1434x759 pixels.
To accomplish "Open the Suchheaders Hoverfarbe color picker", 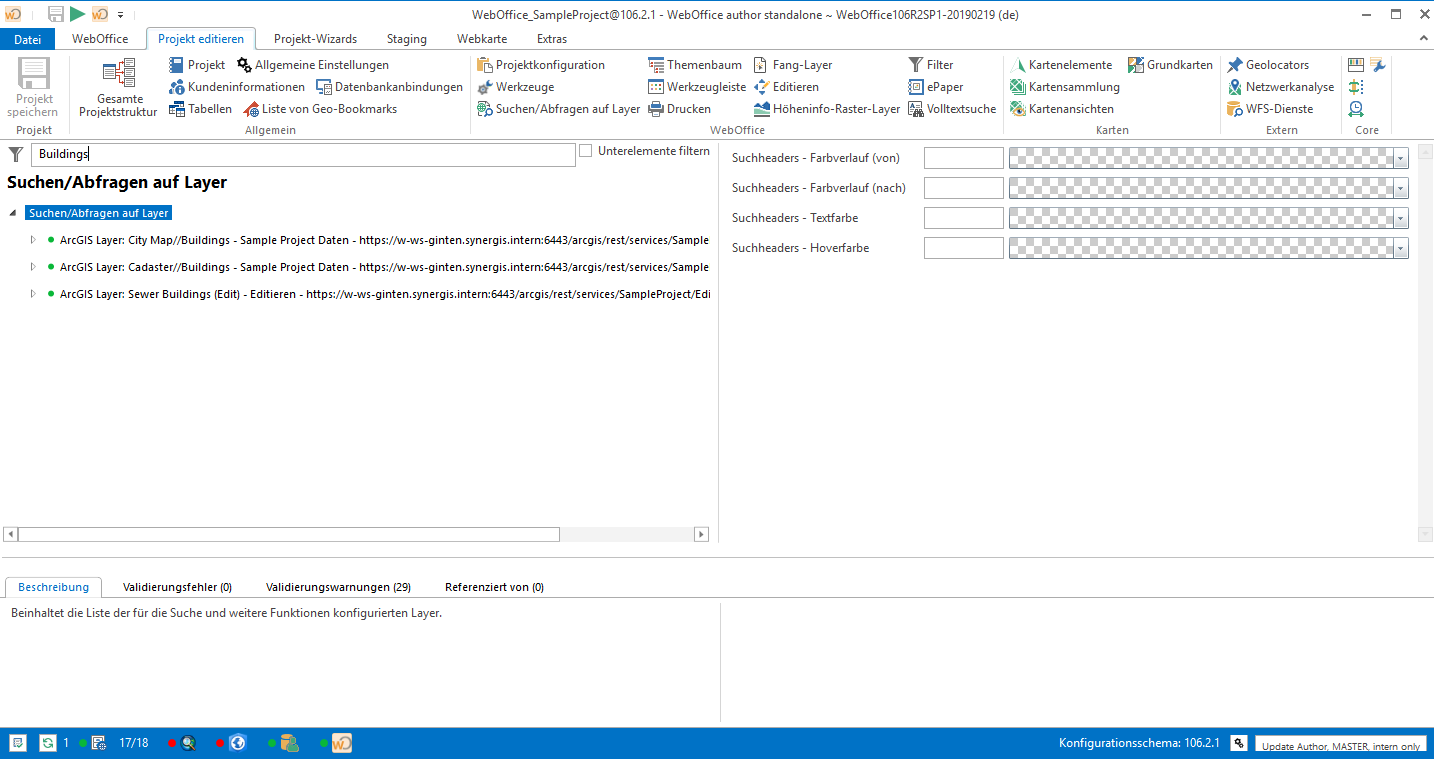I will click(x=1400, y=247).
